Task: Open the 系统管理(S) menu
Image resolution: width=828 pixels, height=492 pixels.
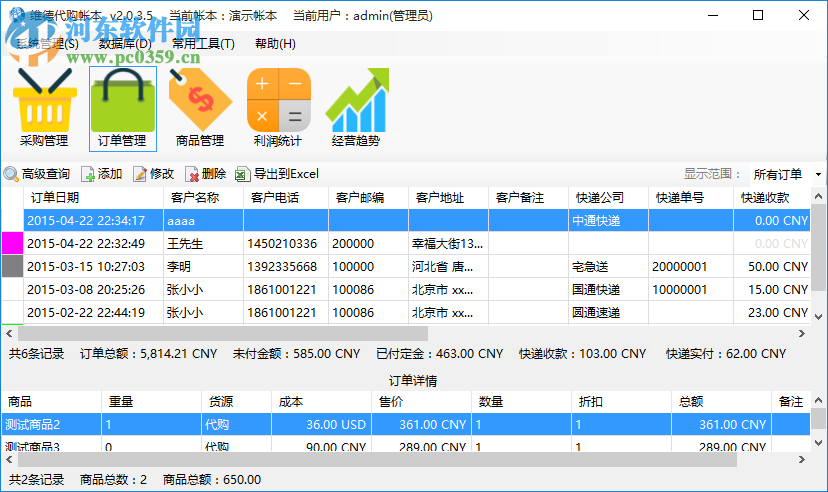Action: [48, 44]
